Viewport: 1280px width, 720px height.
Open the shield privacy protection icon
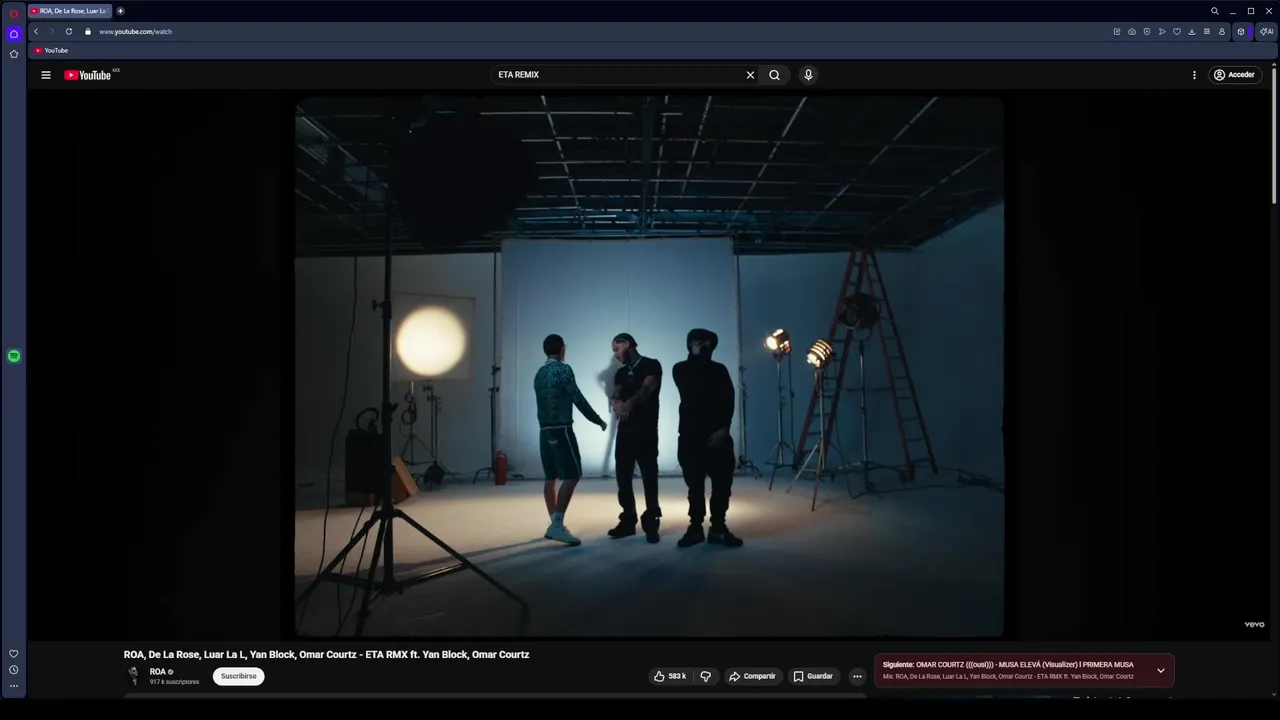[x=1147, y=31]
